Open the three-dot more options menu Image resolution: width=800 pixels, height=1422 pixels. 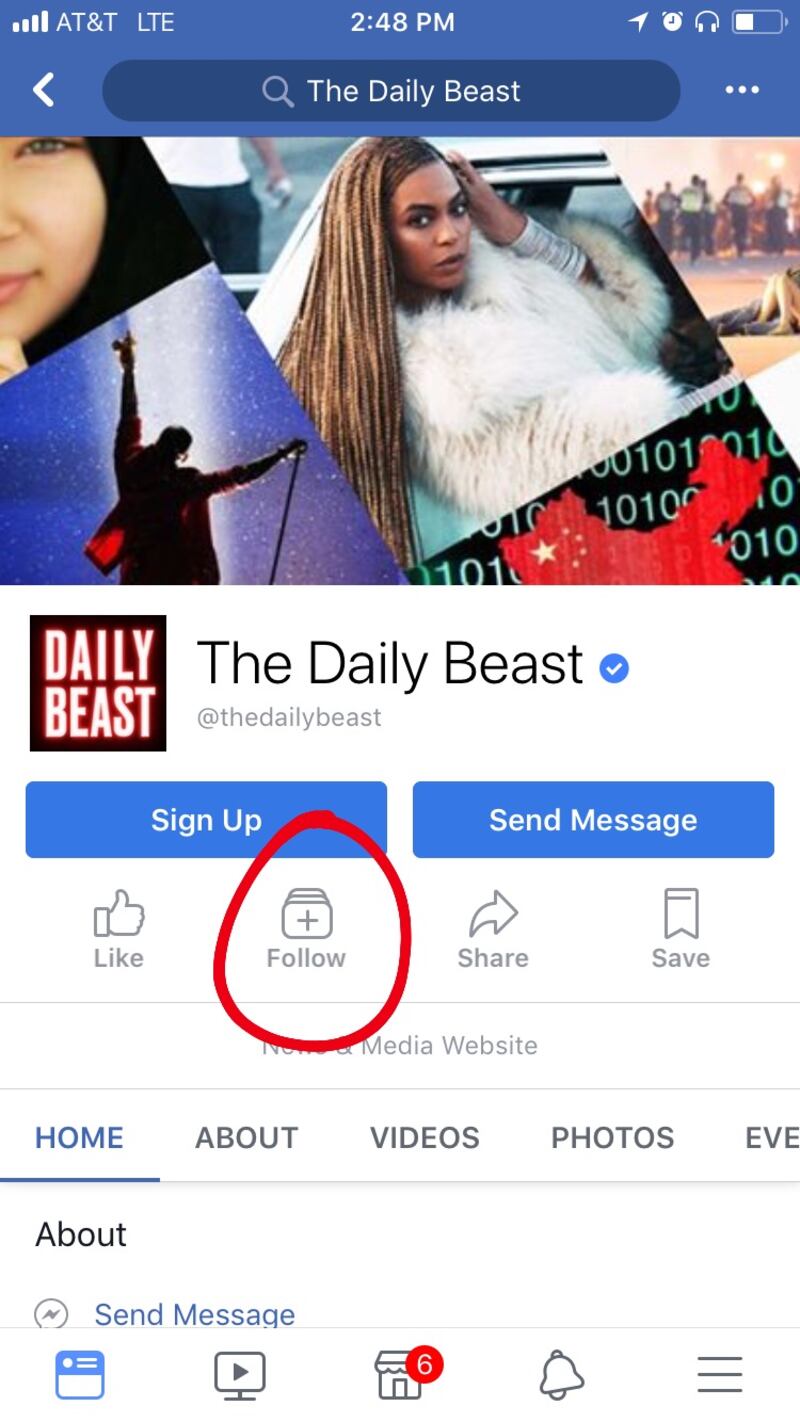[742, 91]
